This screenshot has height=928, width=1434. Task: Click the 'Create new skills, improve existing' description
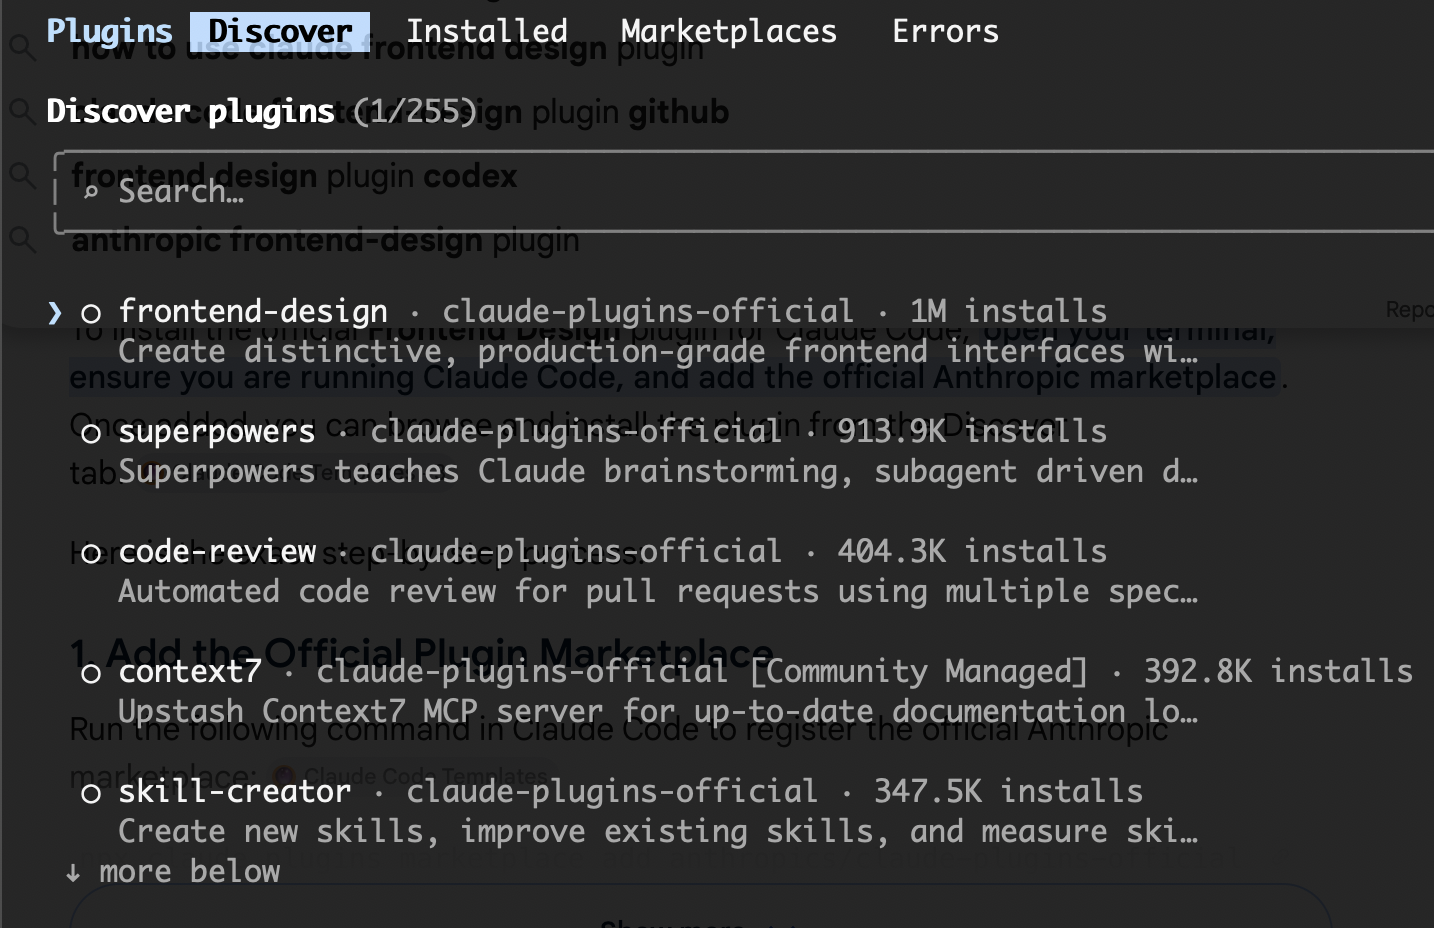658,831
